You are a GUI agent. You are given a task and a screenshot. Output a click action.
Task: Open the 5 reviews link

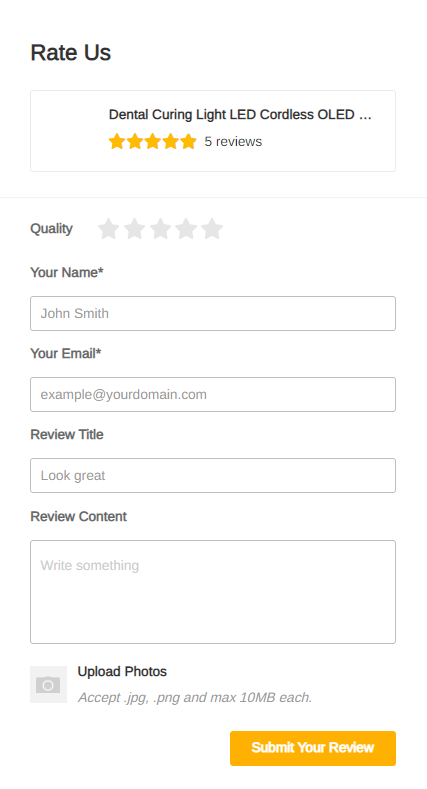(233, 141)
